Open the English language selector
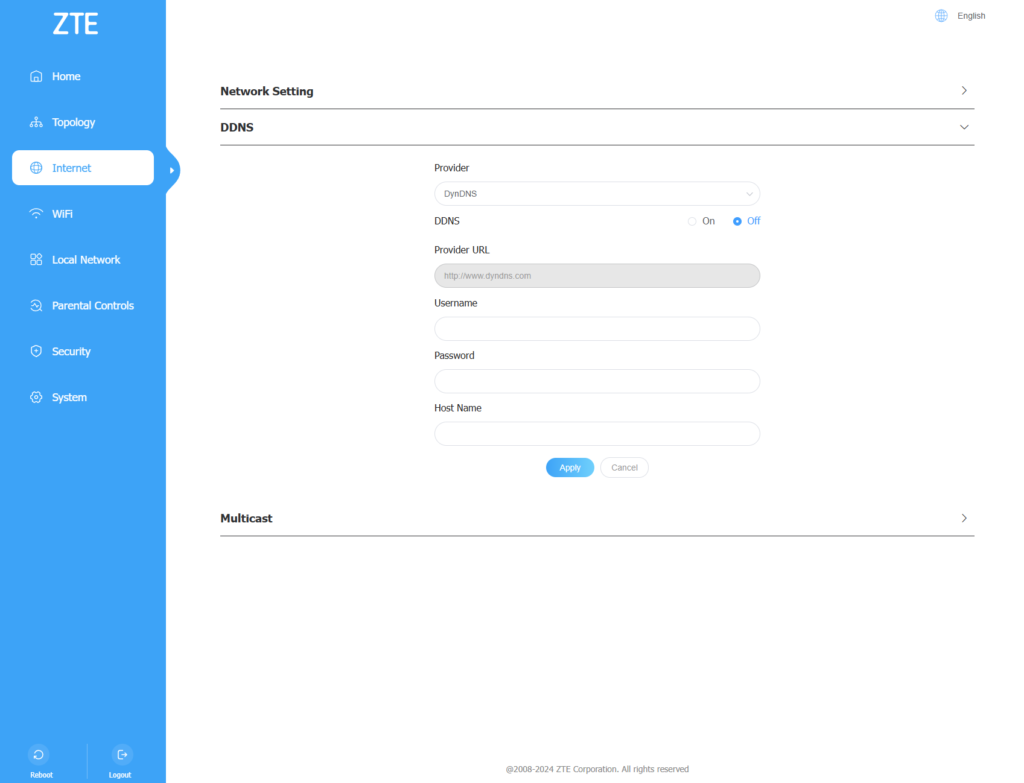 [x=960, y=16]
